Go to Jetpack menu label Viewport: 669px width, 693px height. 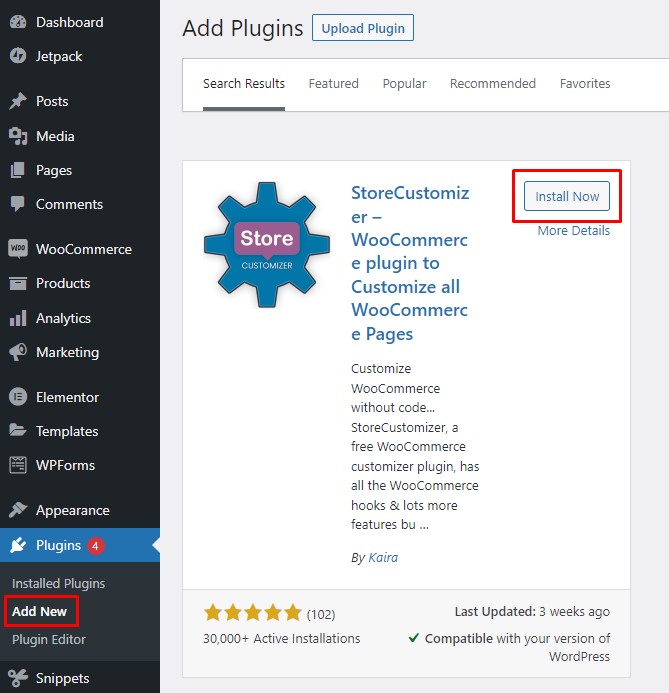point(59,57)
